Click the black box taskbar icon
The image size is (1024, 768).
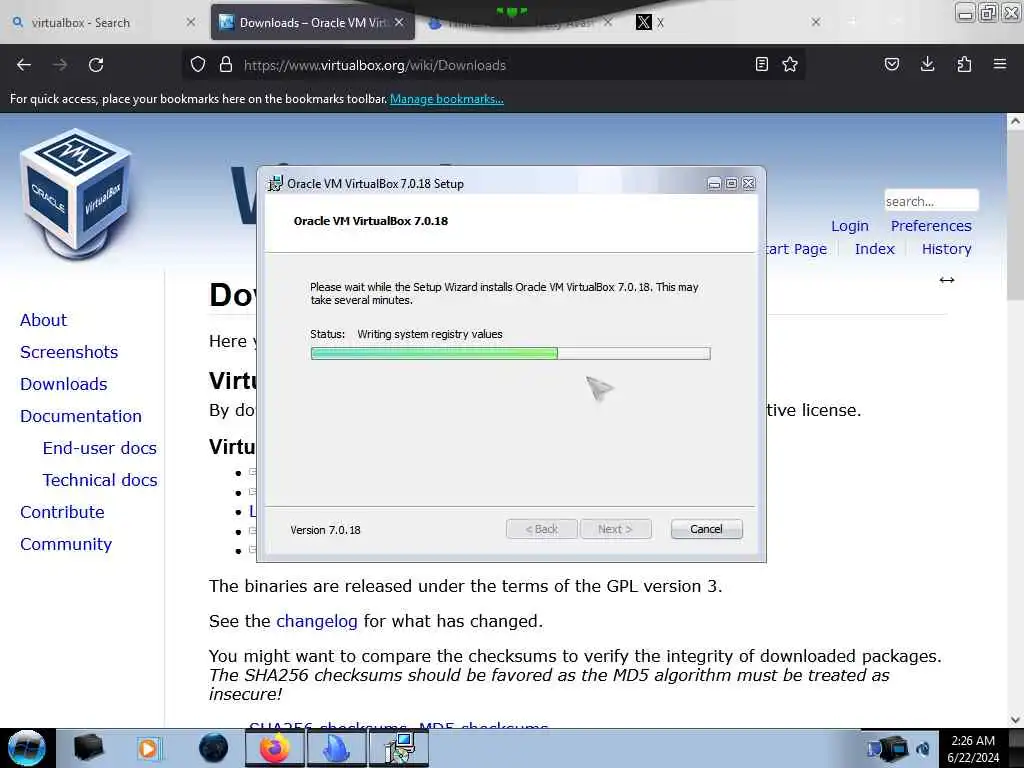click(88, 748)
